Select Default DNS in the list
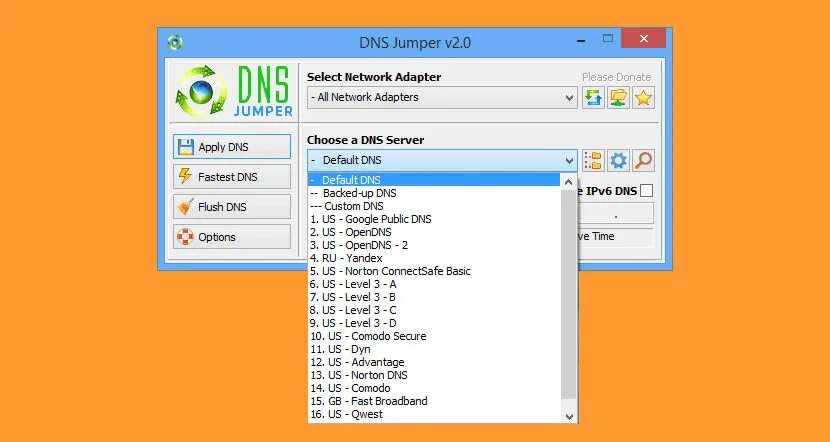 [434, 180]
